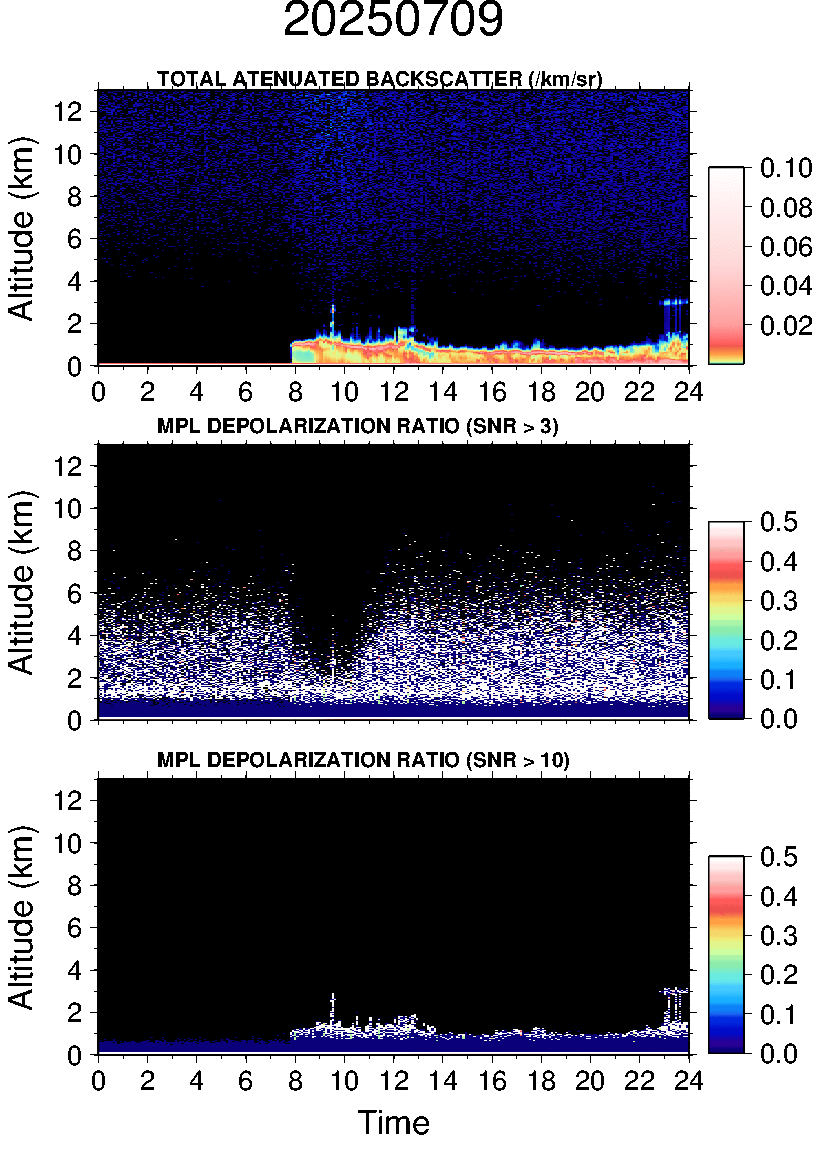
Task: Click the tall white spike in the bottom plot
Action: (x=333, y=1005)
